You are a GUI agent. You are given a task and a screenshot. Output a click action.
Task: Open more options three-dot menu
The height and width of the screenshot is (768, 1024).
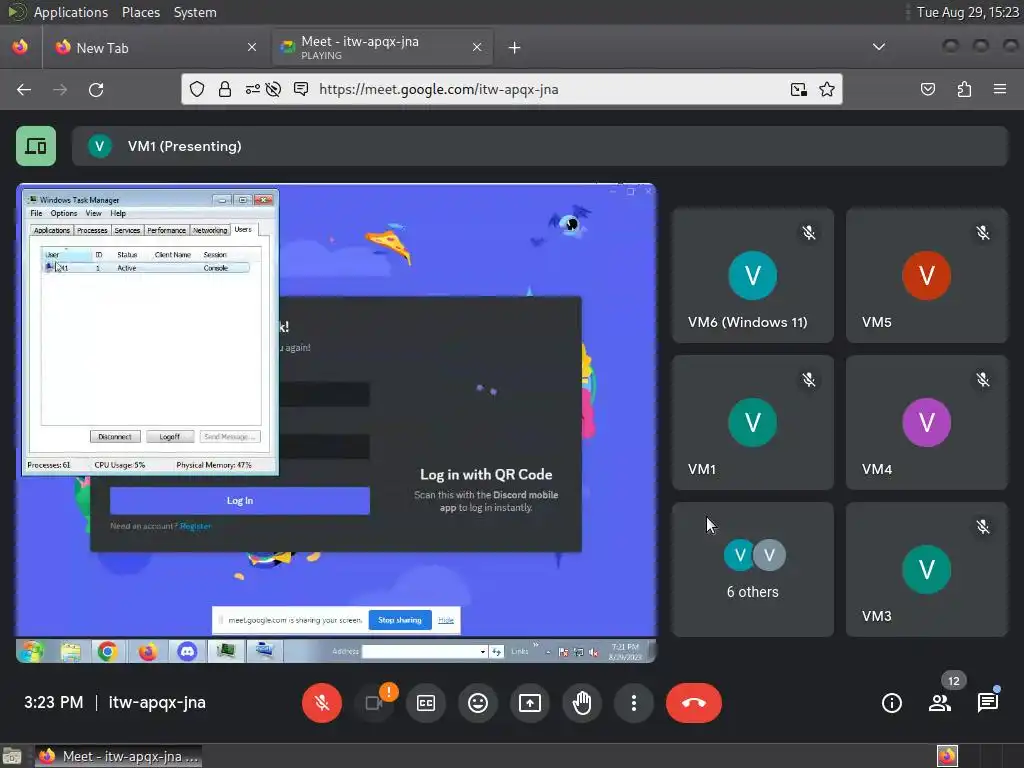coord(633,703)
